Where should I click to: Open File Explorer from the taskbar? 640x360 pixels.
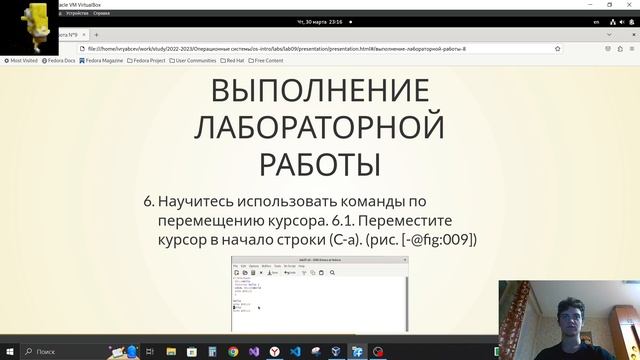pyautogui.click(x=171, y=351)
